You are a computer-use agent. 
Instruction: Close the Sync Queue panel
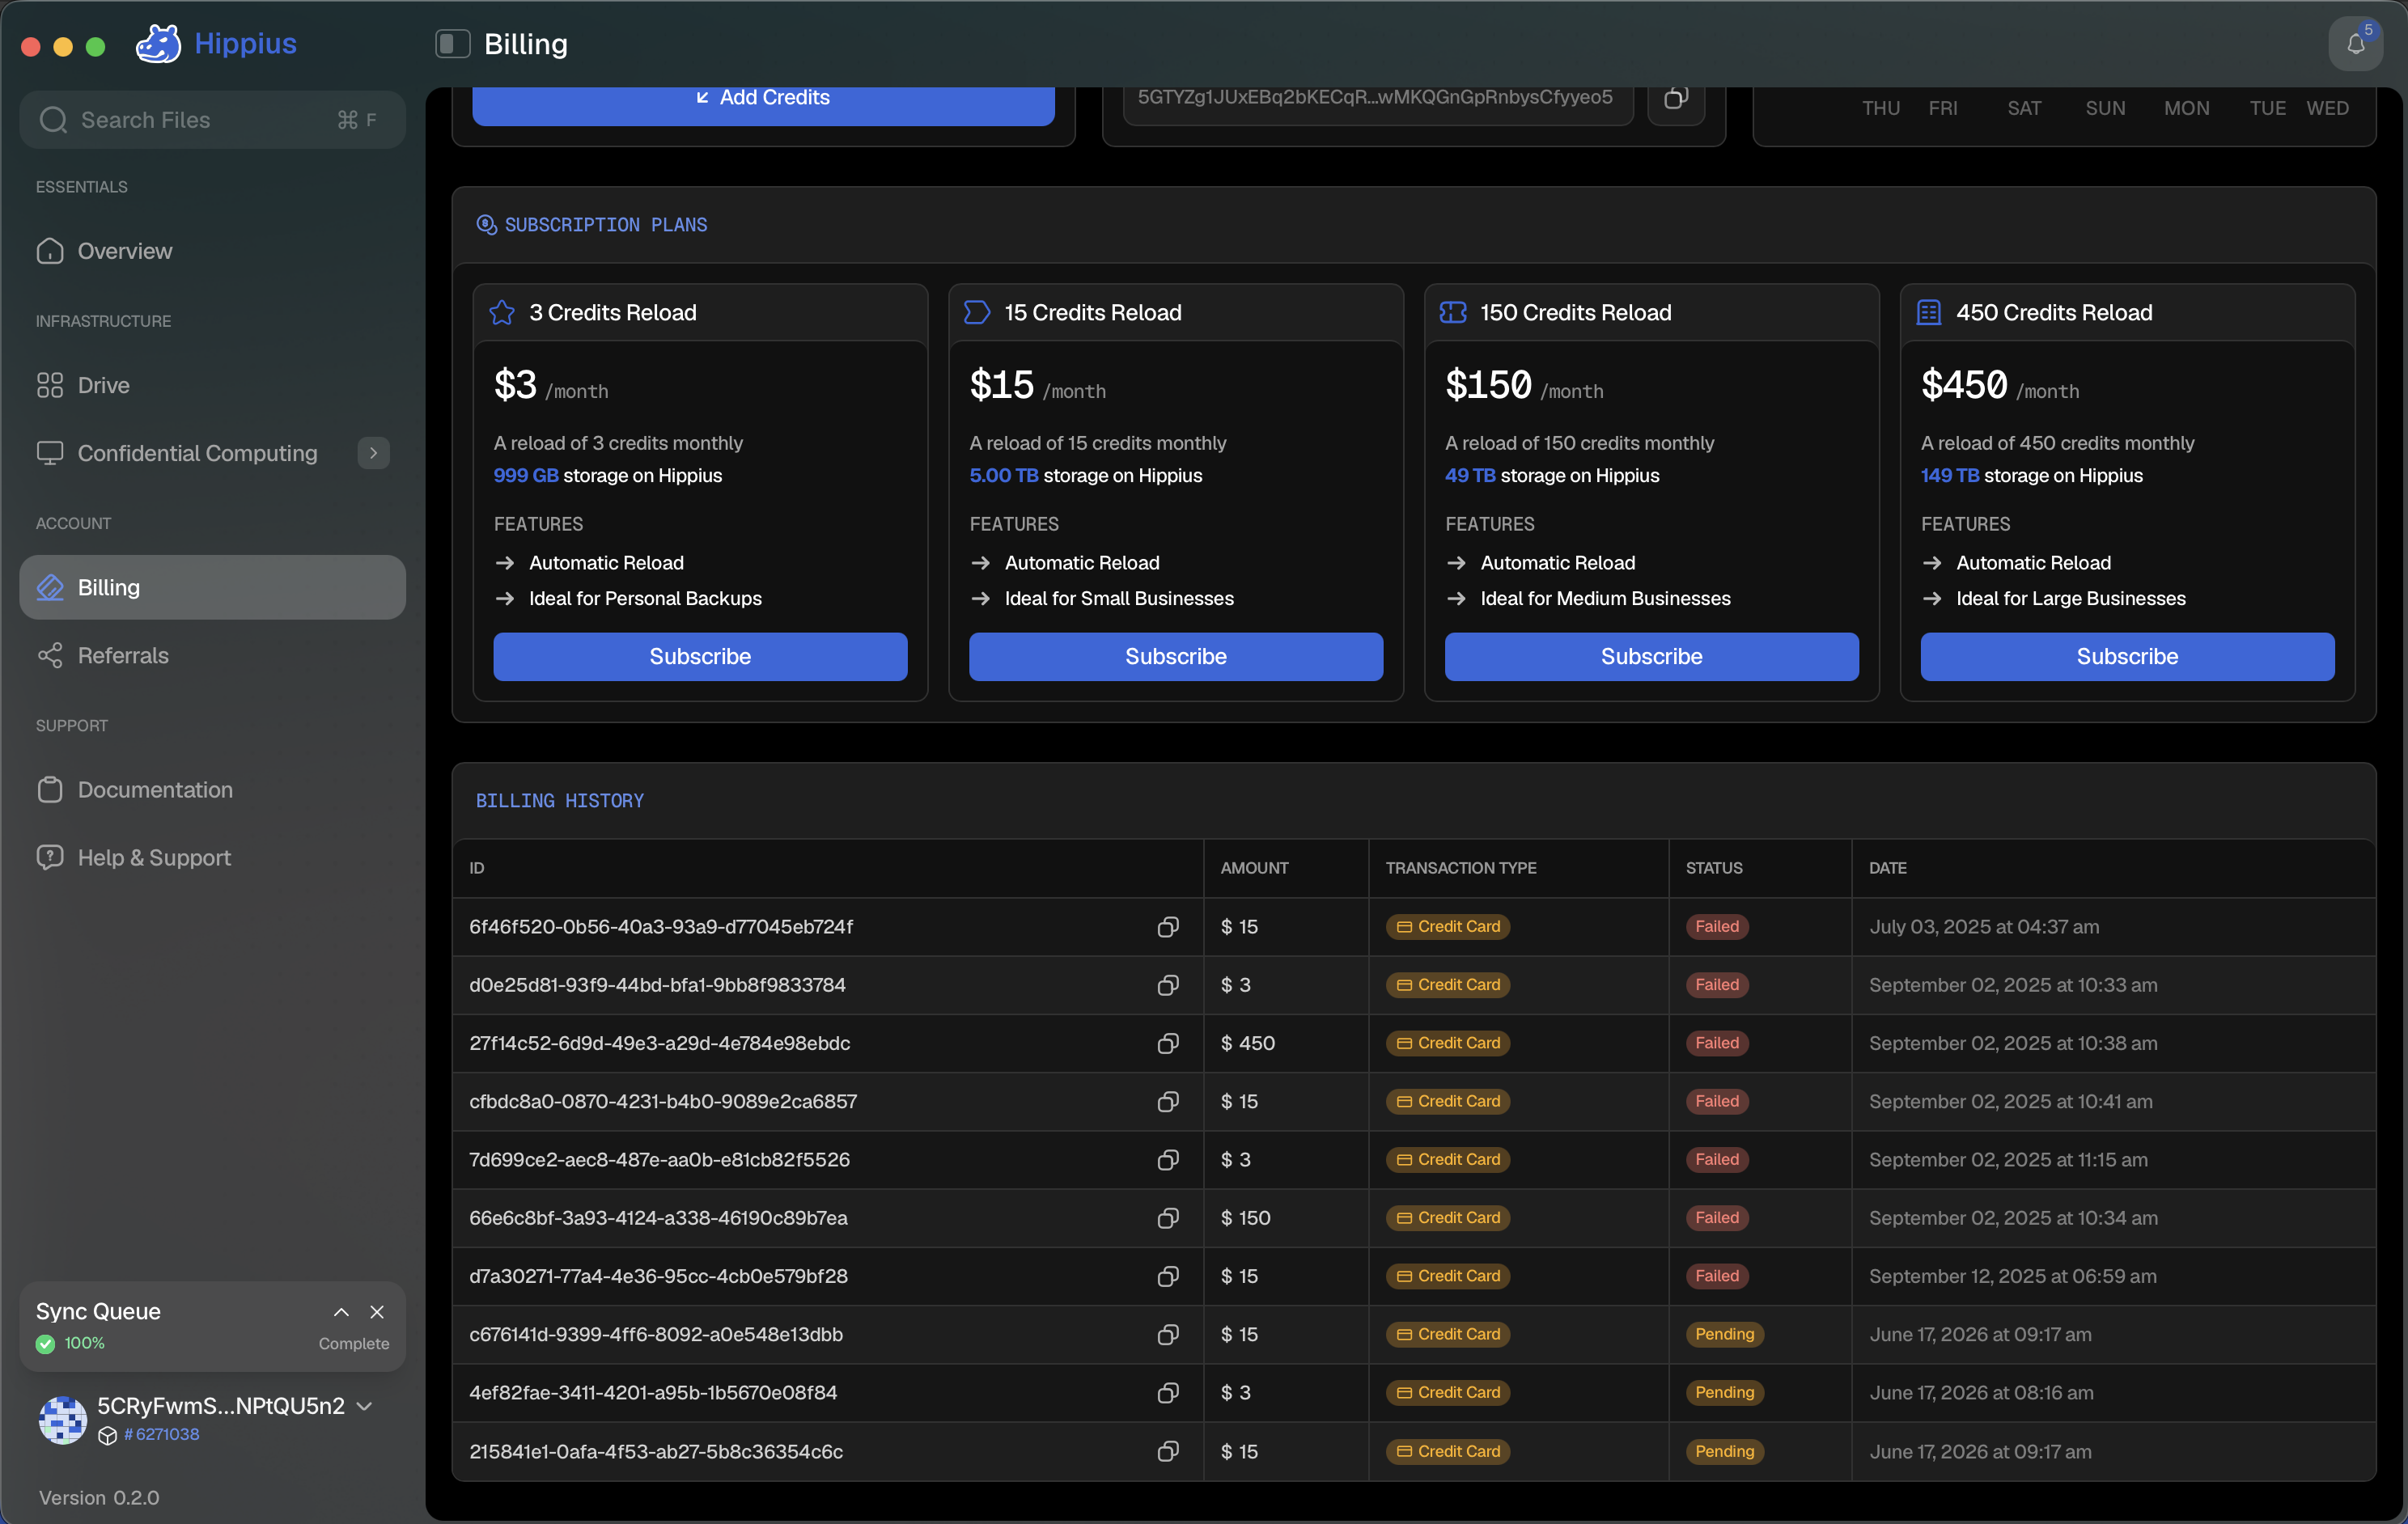point(377,1312)
